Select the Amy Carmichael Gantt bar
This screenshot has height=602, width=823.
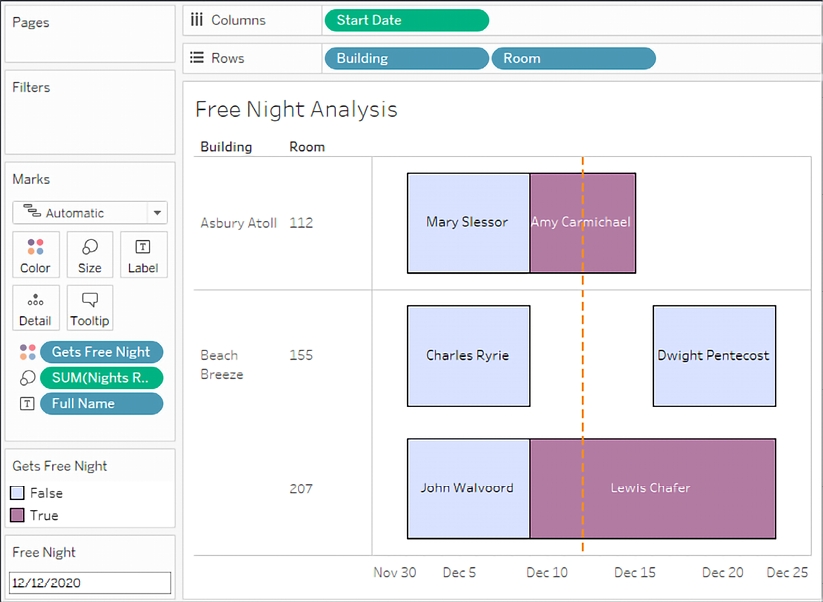[x=582, y=222]
